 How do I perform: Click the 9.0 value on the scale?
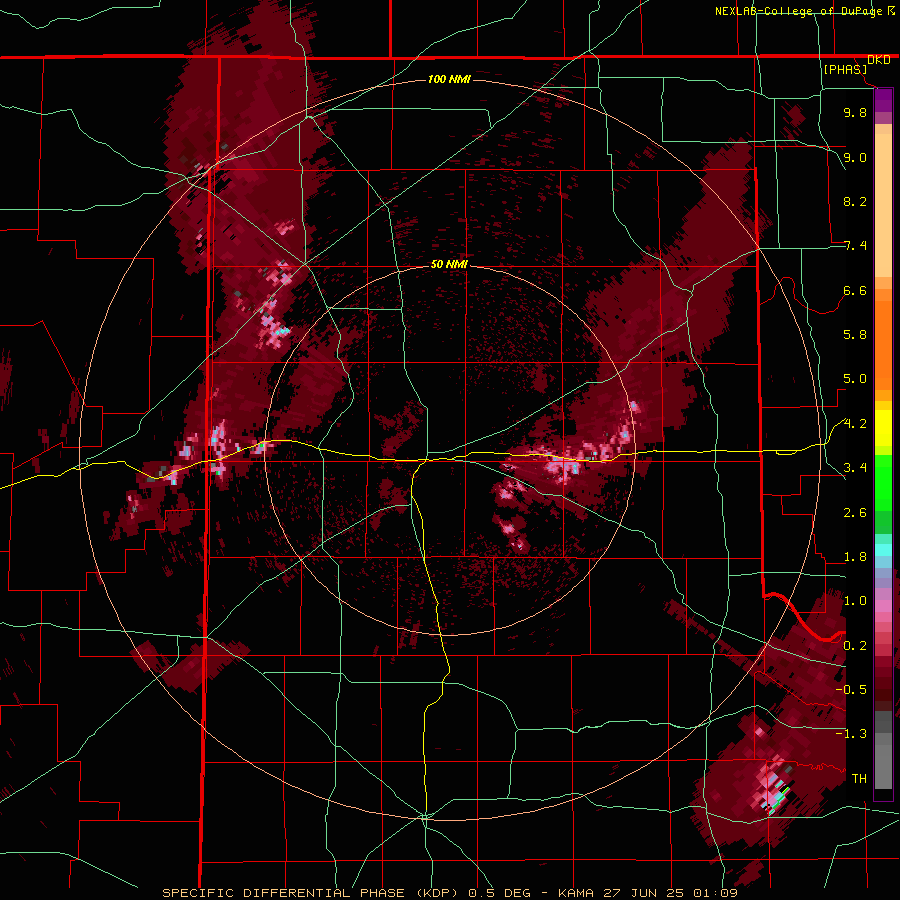pyautogui.click(x=855, y=157)
